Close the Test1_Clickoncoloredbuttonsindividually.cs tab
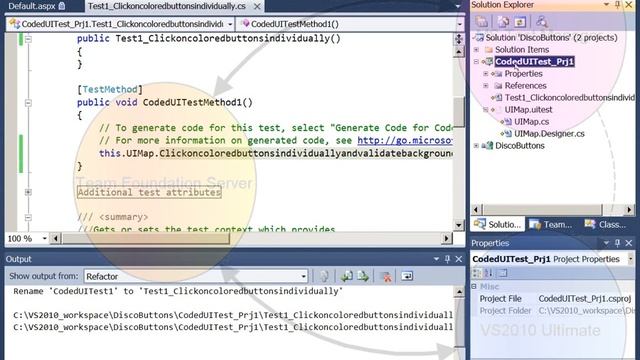This screenshot has height=360, width=640. coord(257,6)
